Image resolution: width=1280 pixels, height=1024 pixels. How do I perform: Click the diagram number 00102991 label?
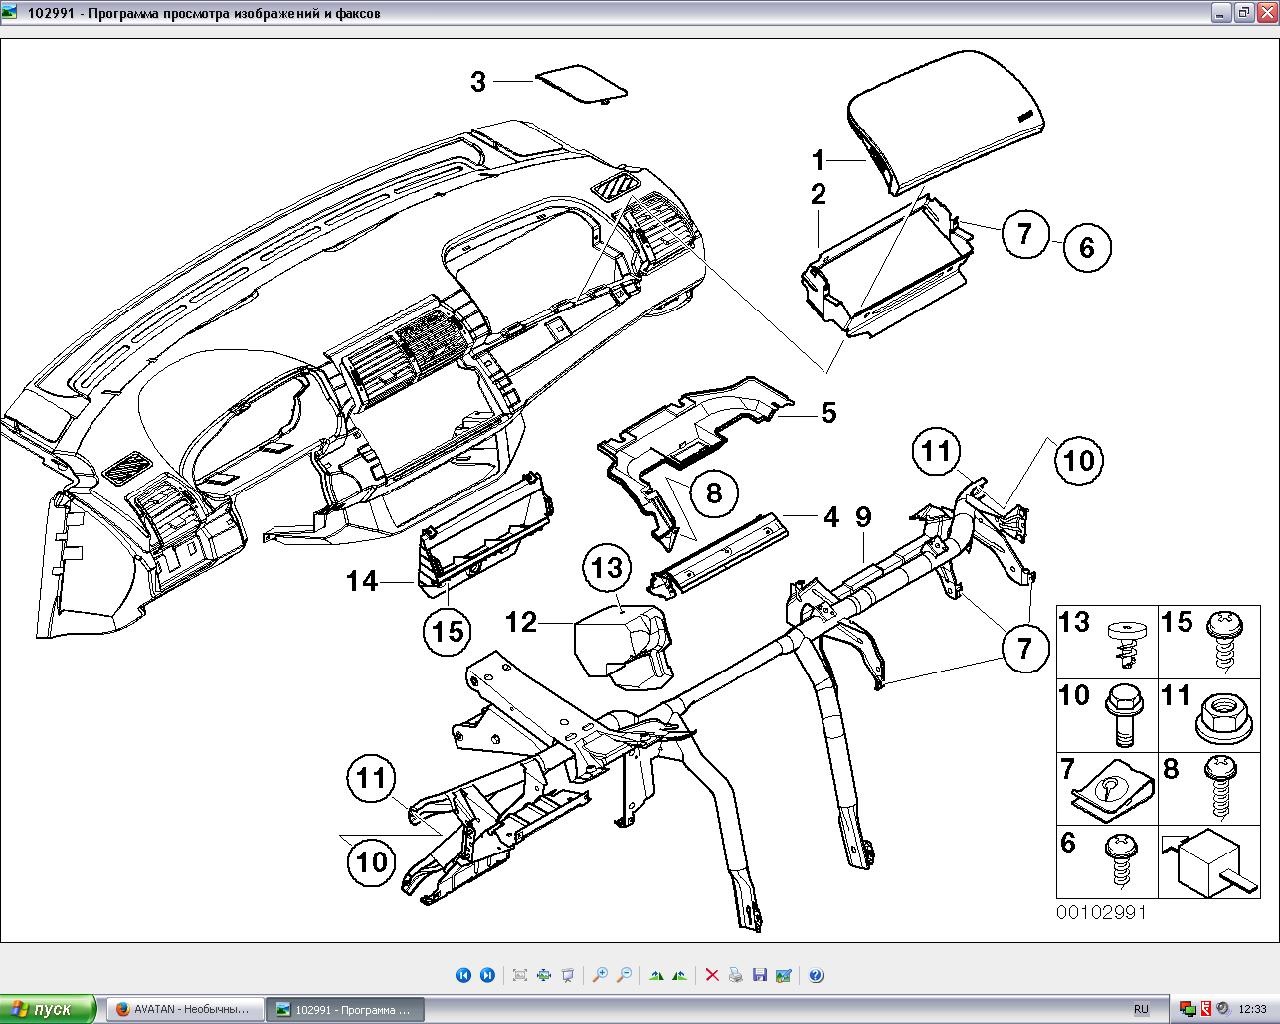pyautogui.click(x=1101, y=912)
